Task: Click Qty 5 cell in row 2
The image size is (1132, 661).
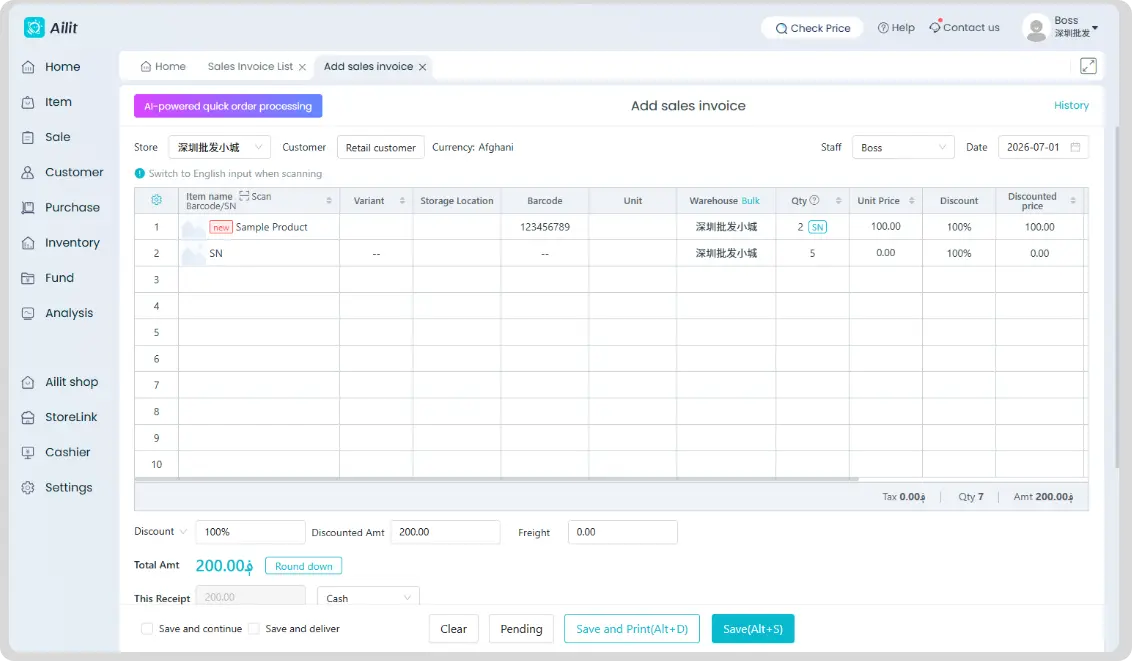Action: pos(812,253)
